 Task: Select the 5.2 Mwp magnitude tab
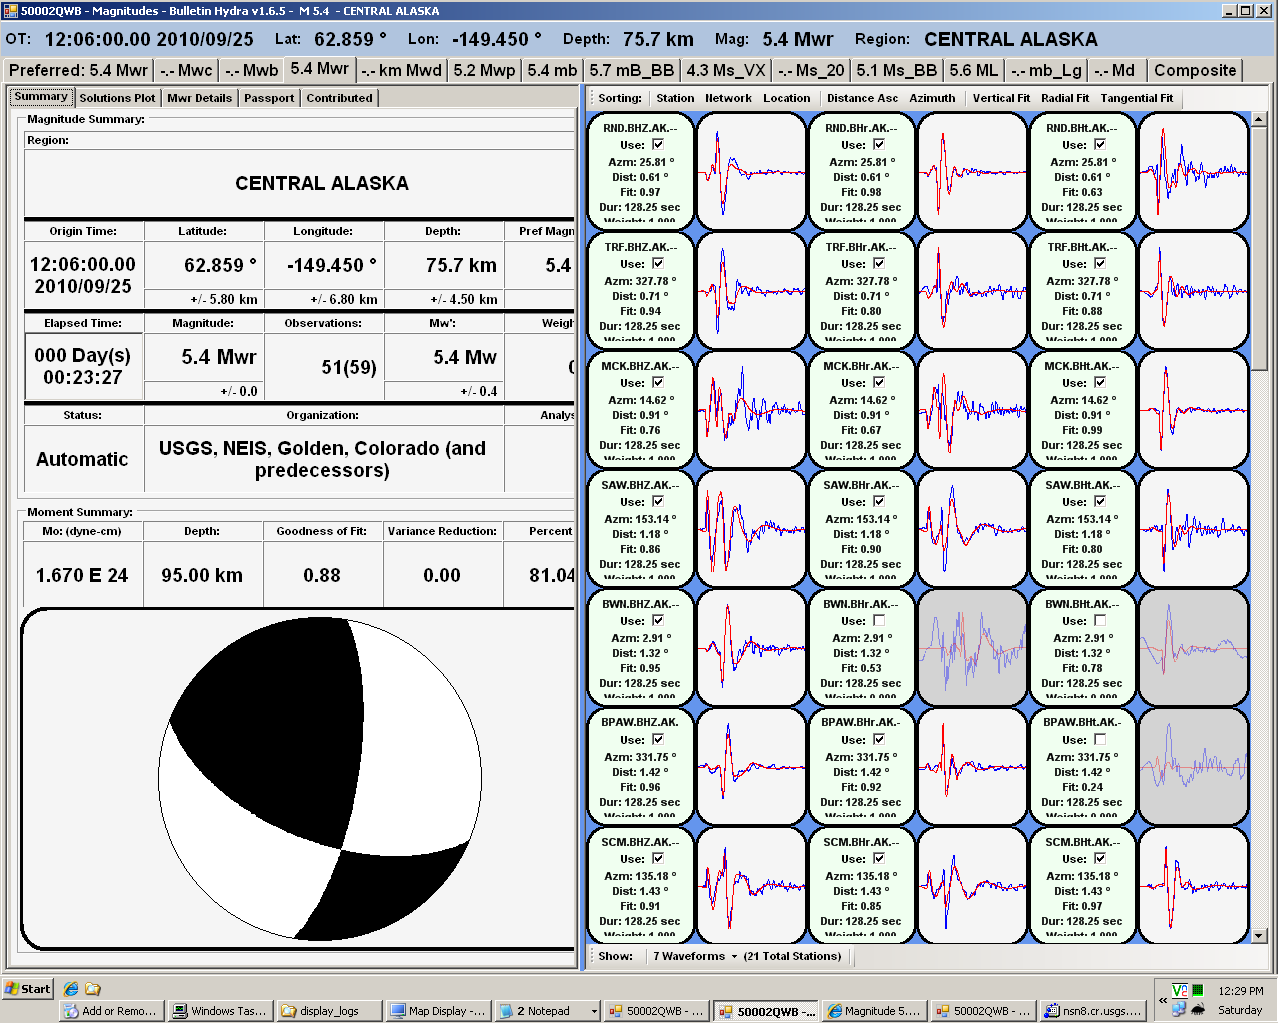[484, 70]
